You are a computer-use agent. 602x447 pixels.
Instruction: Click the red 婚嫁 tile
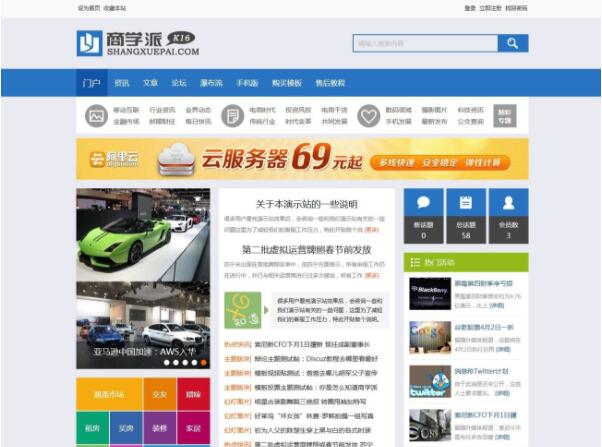[x=194, y=394]
